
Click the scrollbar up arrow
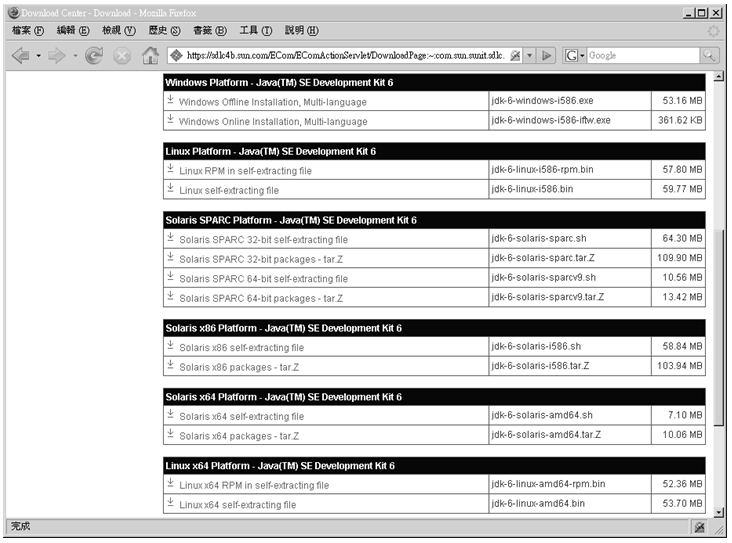(x=719, y=76)
